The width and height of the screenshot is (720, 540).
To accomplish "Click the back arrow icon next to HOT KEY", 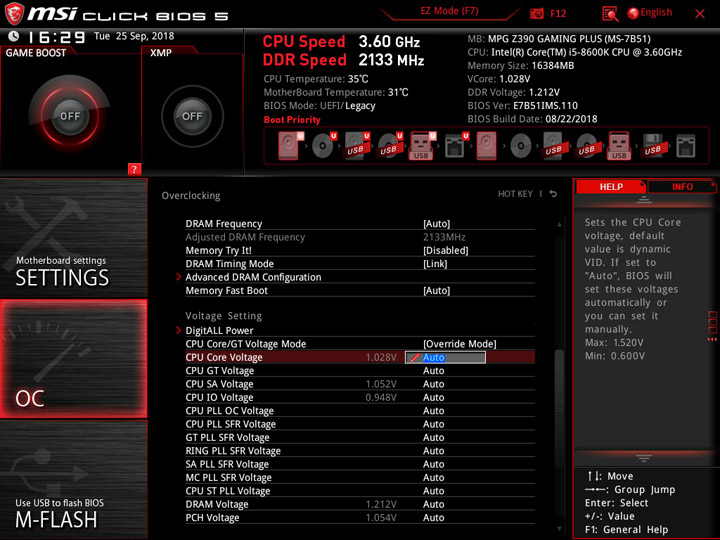I will tap(553, 194).
